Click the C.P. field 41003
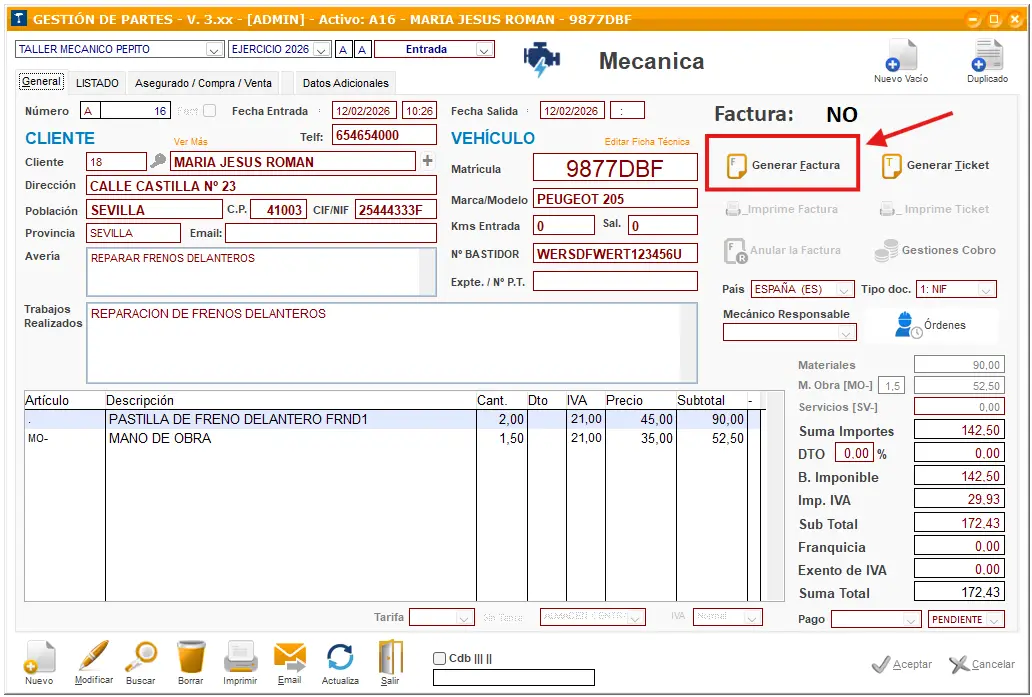Image resolution: width=1032 pixels, height=697 pixels. pyautogui.click(x=278, y=210)
